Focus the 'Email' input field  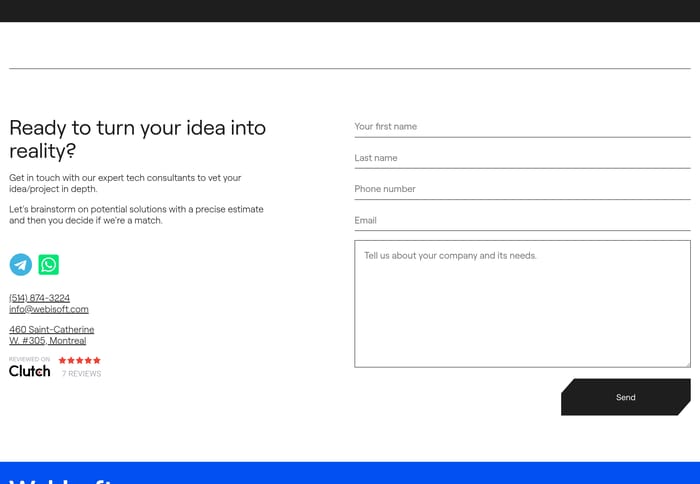click(x=522, y=220)
